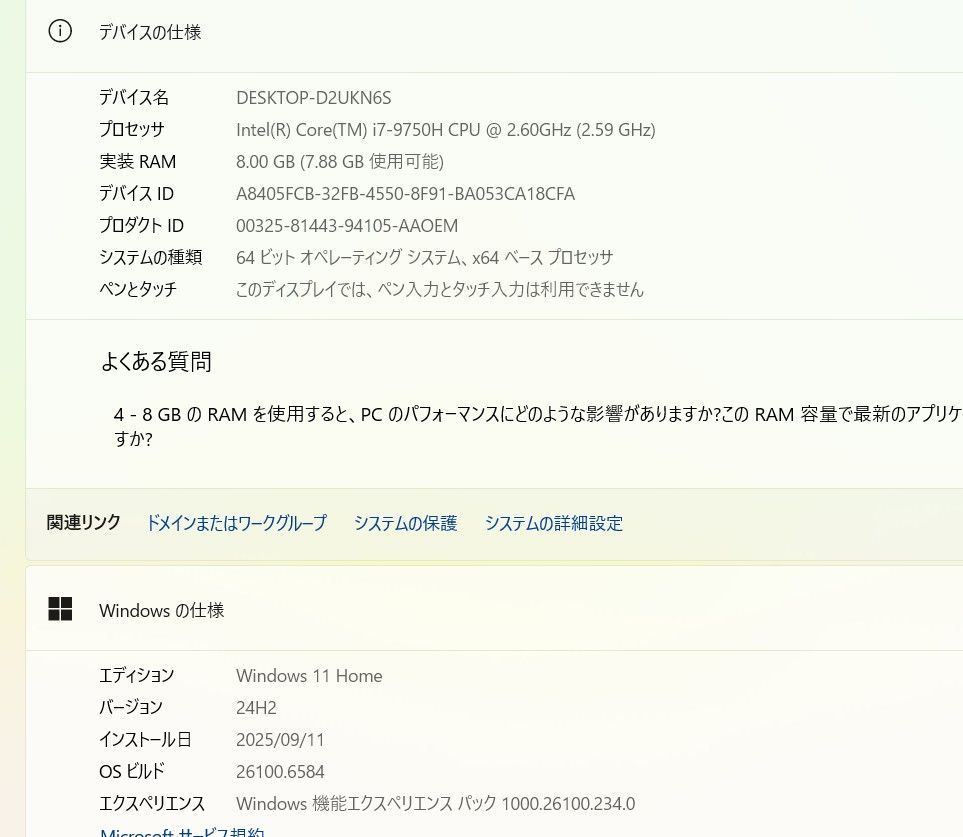Screen dimensions: 963x837
Task: Click the デバイス名 label
Action: (134, 97)
